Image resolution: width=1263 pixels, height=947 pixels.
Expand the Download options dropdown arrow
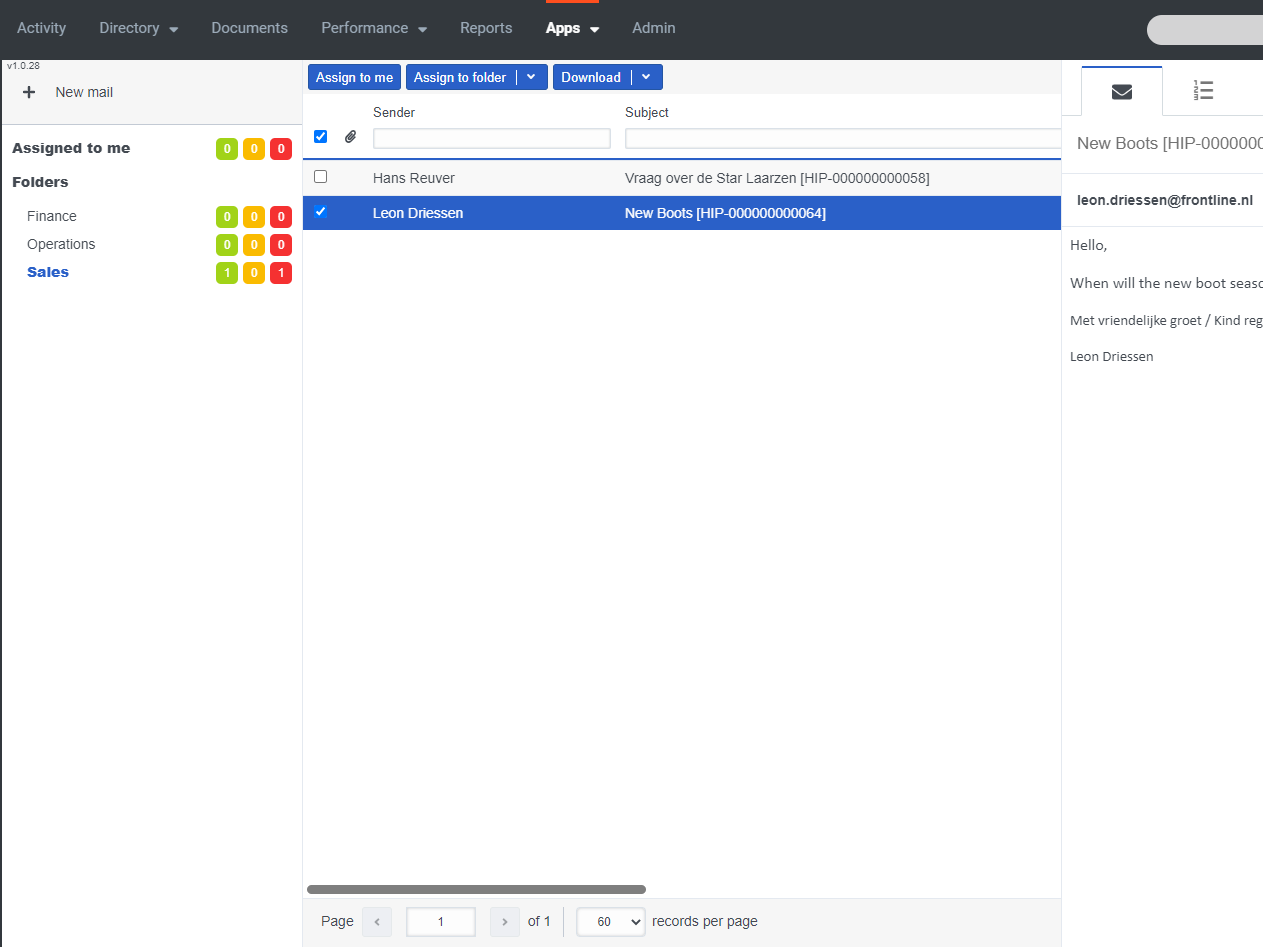coord(646,77)
